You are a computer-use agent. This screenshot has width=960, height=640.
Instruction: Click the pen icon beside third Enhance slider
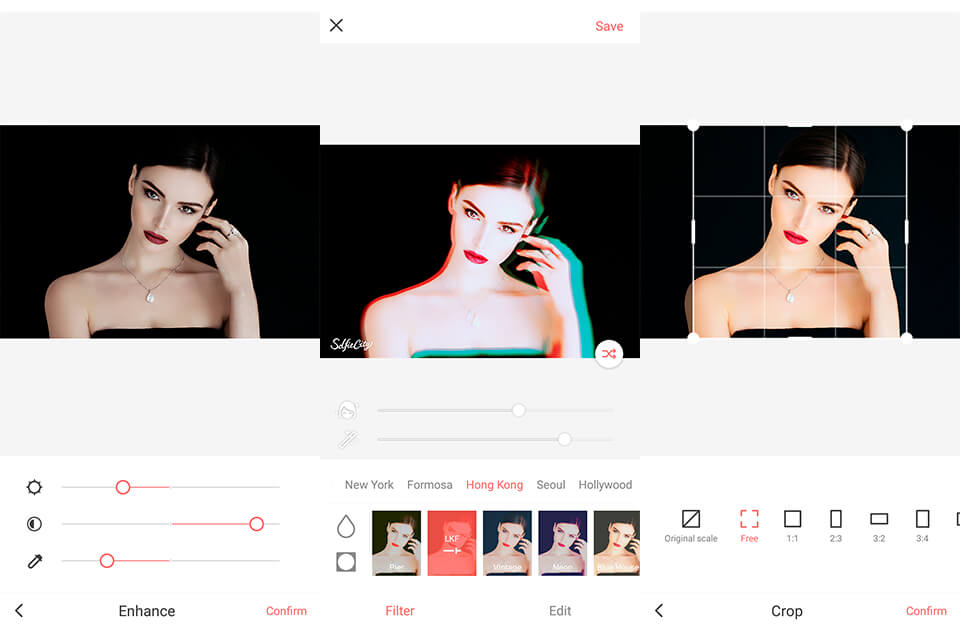[x=35, y=561]
